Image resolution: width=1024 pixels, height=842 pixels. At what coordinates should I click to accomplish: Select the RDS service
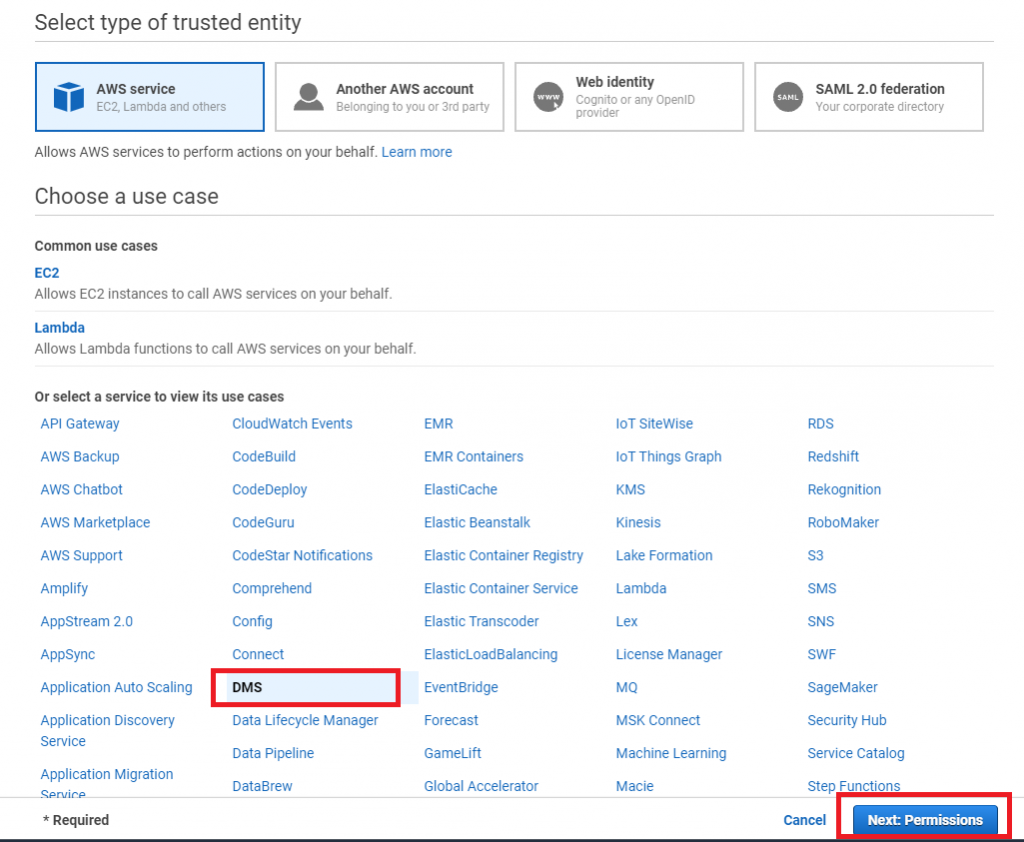click(820, 423)
